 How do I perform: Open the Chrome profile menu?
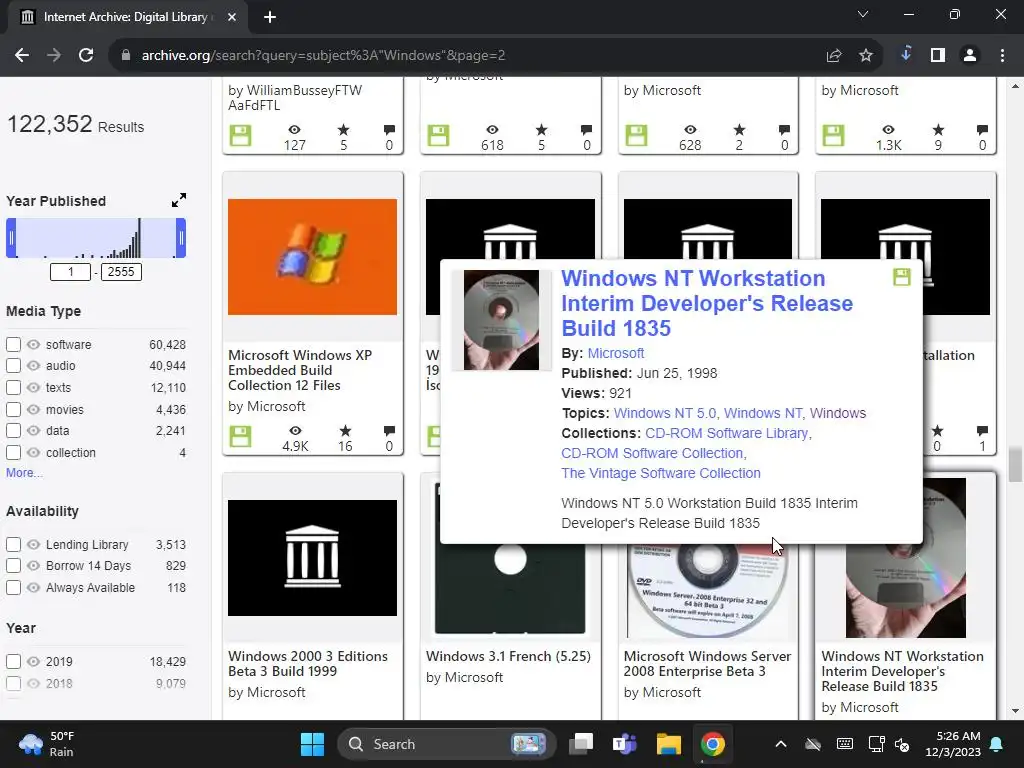pyautogui.click(x=970, y=56)
